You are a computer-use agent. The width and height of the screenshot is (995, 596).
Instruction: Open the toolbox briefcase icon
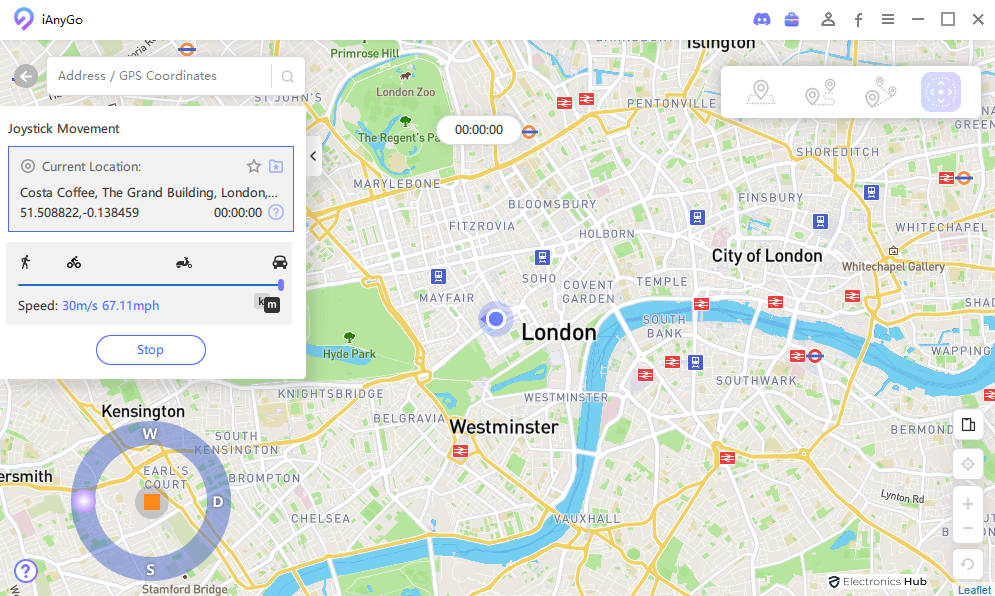[791, 20]
